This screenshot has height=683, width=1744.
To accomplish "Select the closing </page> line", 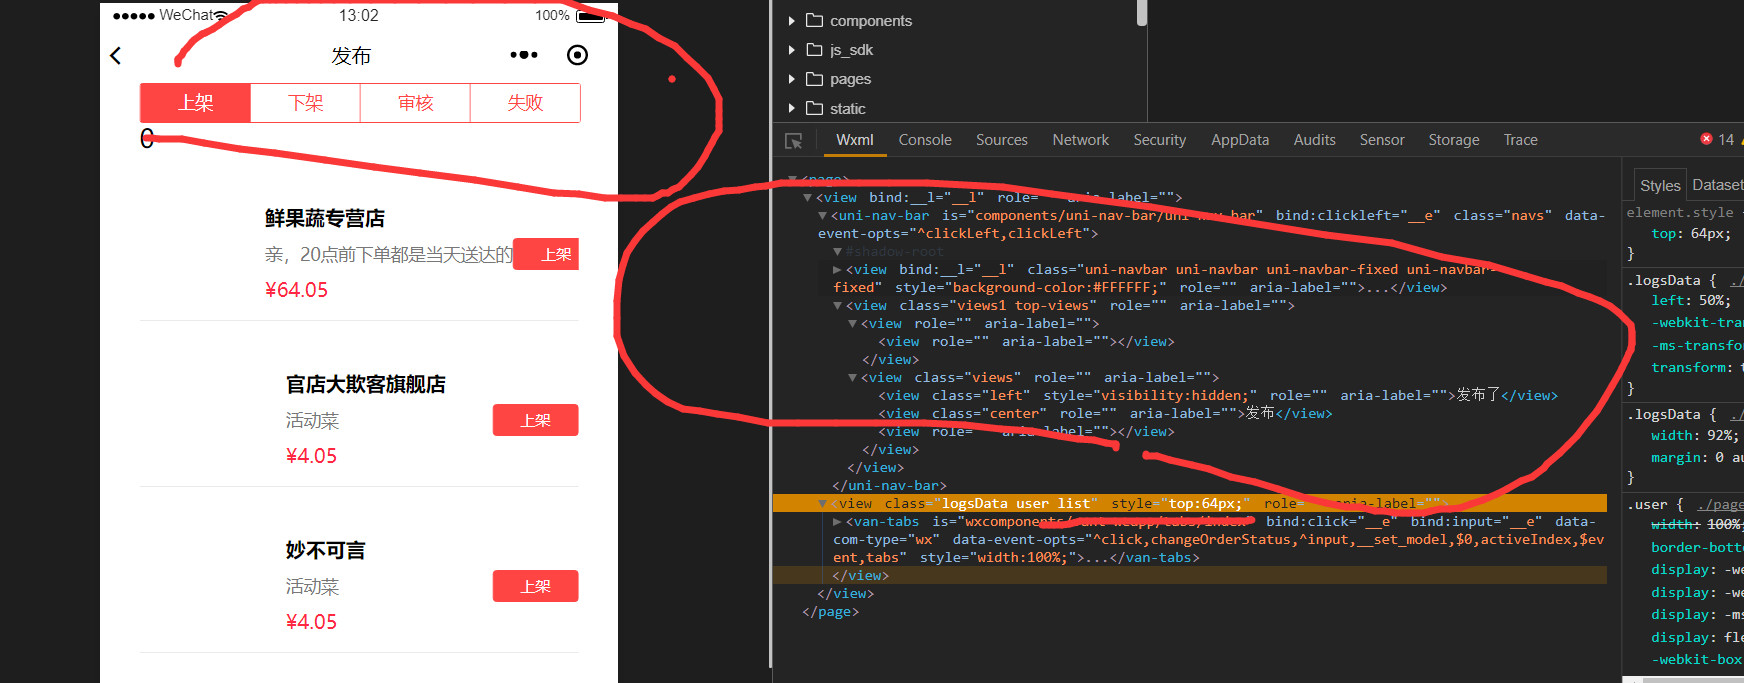I will pyautogui.click(x=831, y=612).
